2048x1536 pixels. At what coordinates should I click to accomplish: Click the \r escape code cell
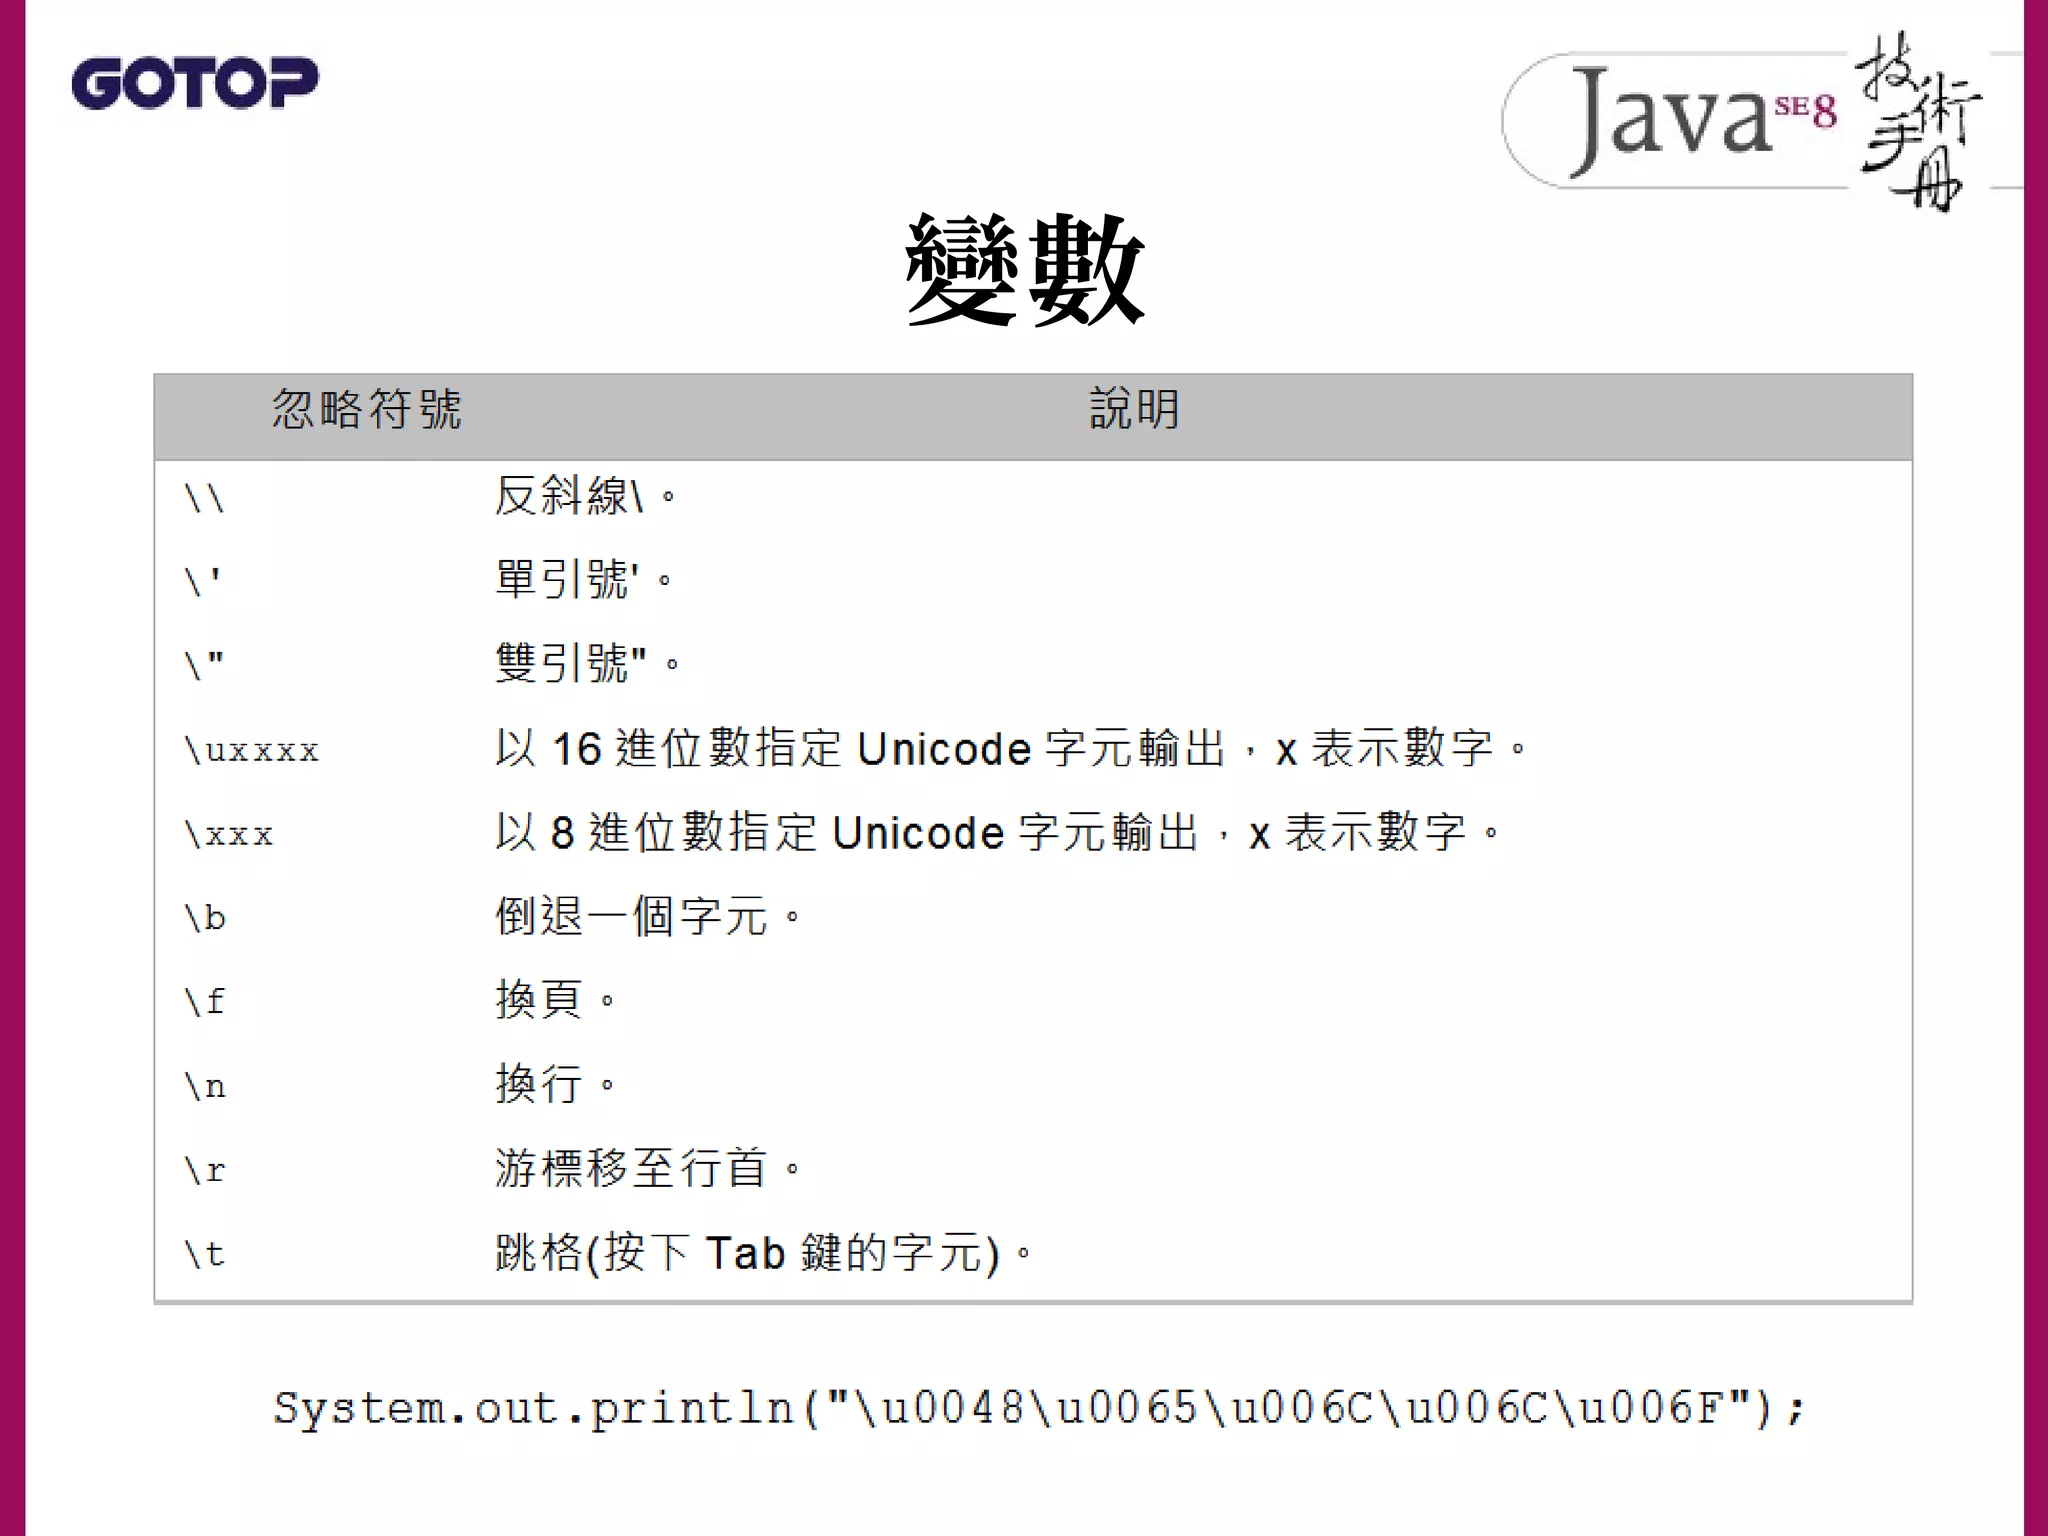pos(205,1170)
